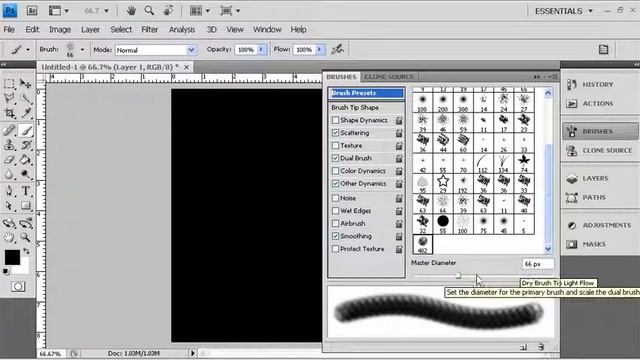This screenshot has width=640, height=360.
Task: Uncheck Other Dynamics option
Action: (x=336, y=184)
